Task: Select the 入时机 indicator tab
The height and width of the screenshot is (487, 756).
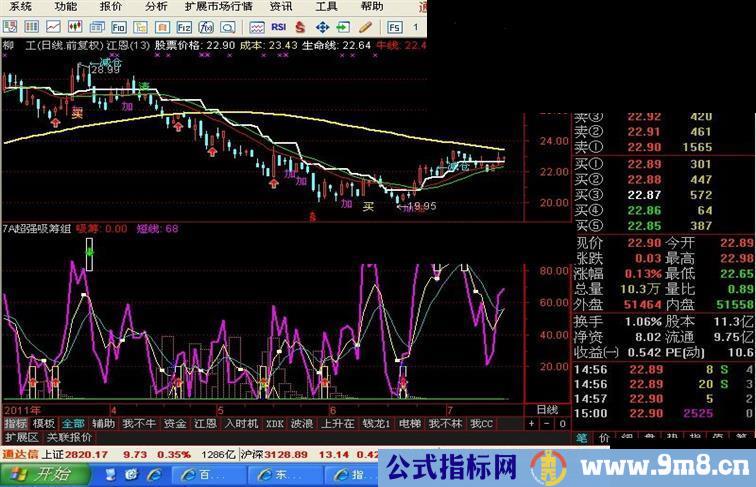Action: pos(241,424)
